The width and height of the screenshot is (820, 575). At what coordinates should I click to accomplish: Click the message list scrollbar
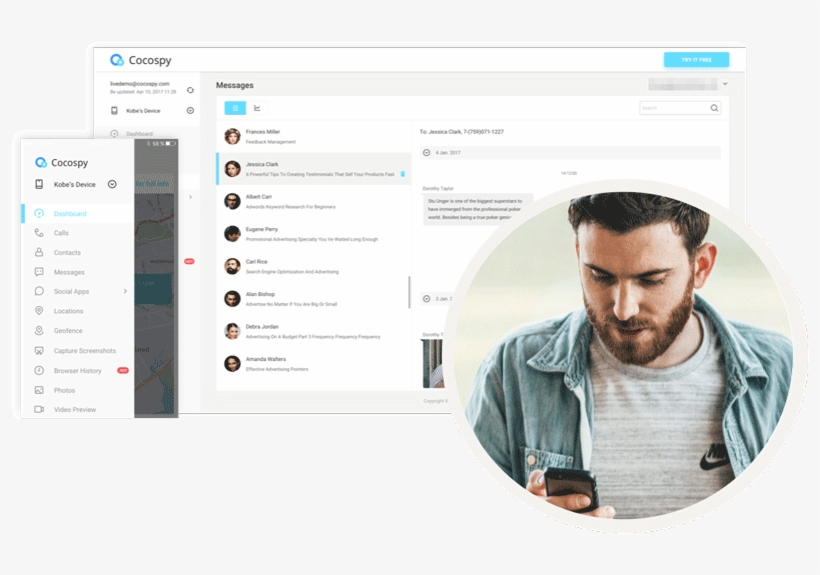point(409,292)
